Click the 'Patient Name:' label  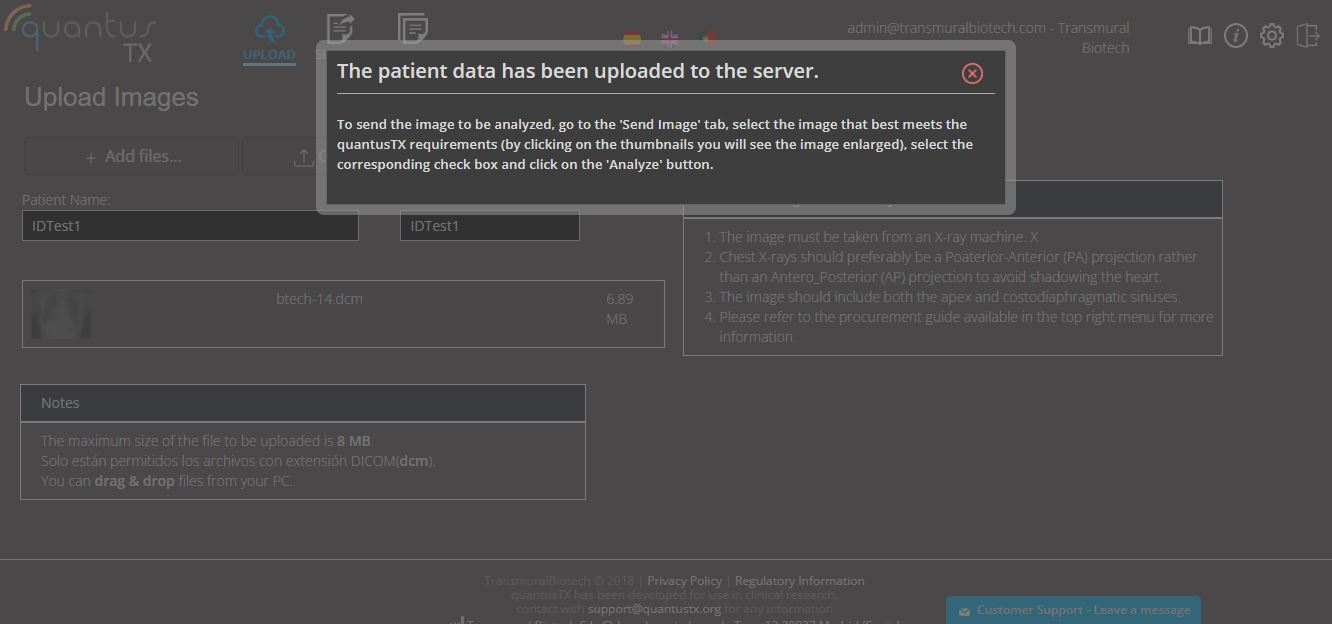pyautogui.click(x=66, y=200)
